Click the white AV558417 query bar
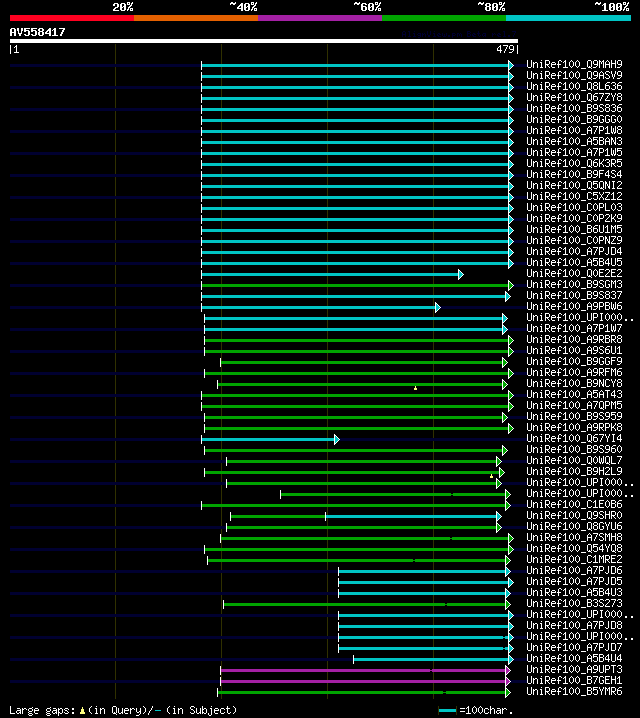 coord(264,41)
